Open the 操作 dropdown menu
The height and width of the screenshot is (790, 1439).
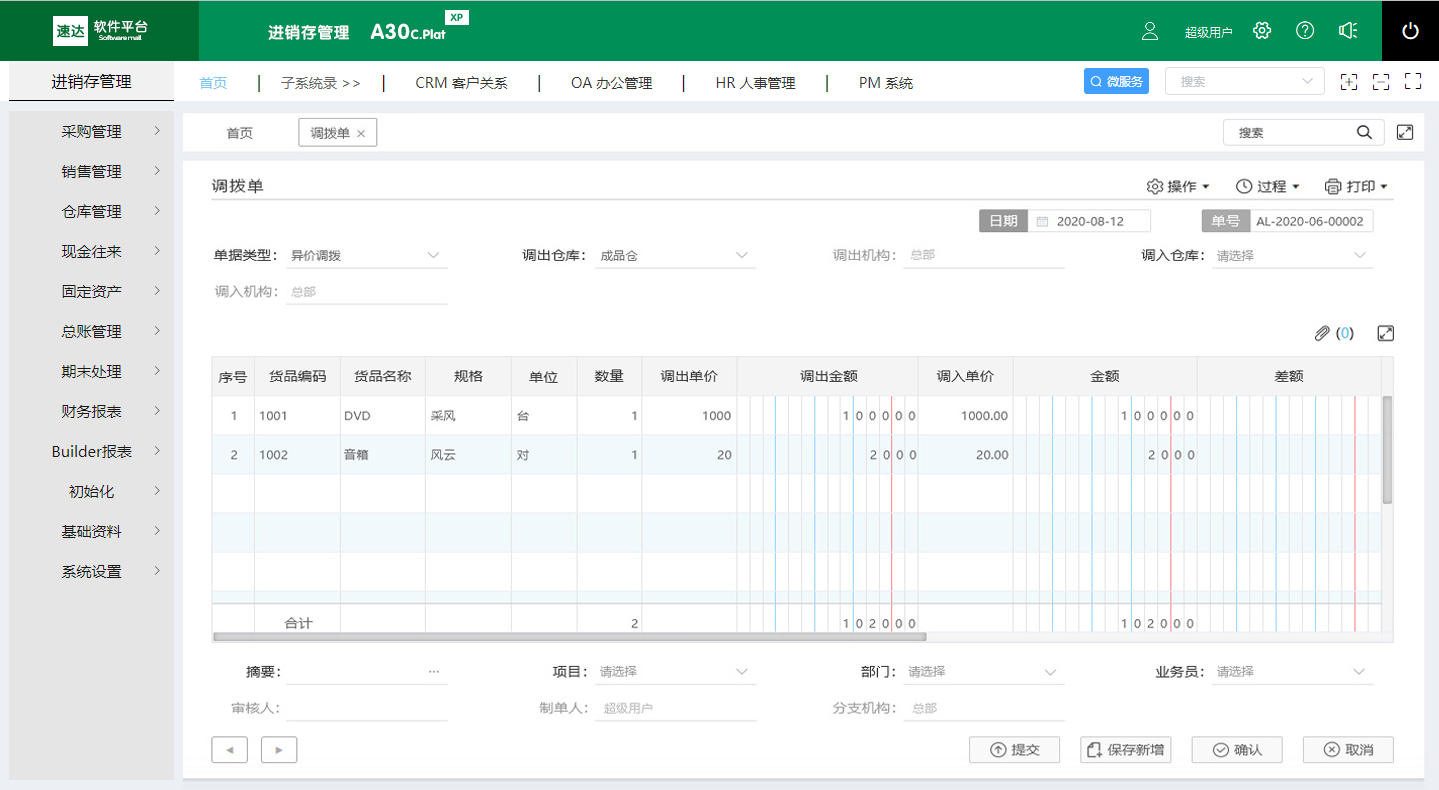pos(1178,187)
